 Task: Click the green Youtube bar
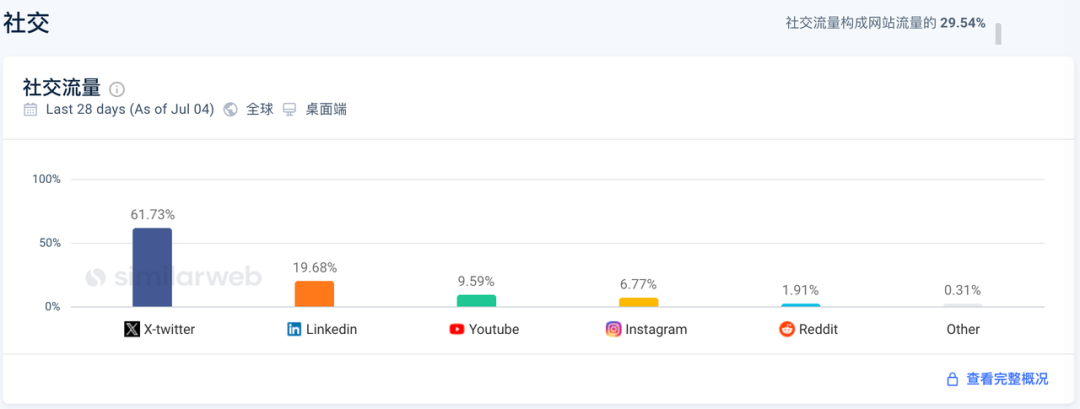(x=477, y=301)
